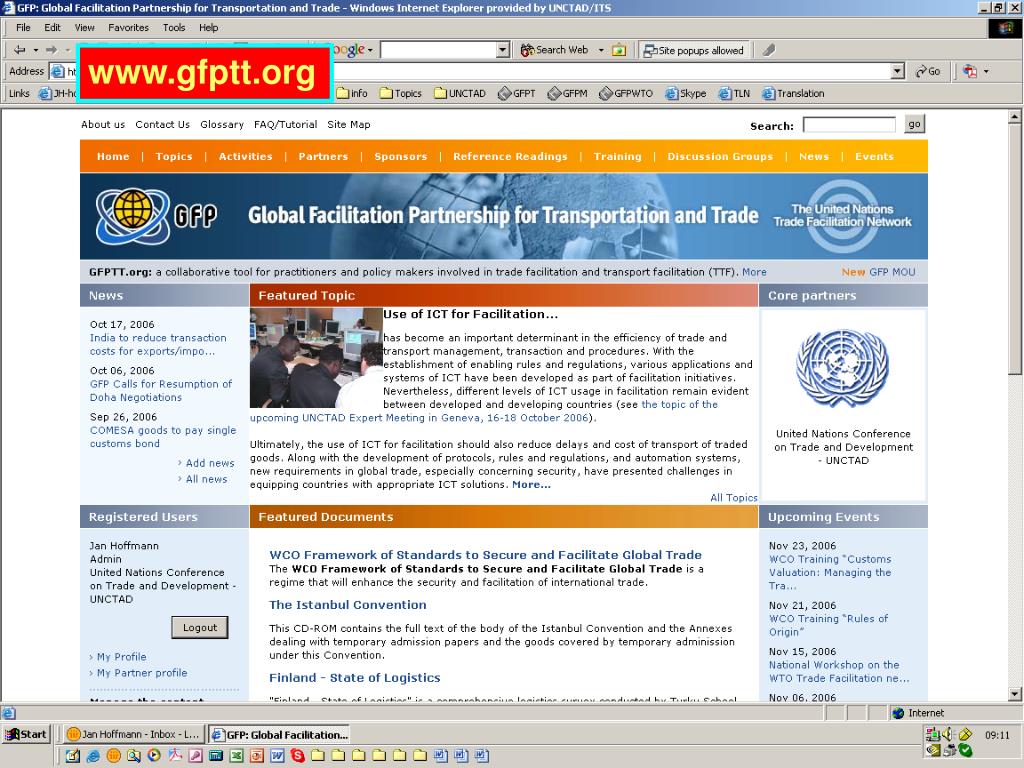This screenshot has width=1024, height=768.
Task: Open the Tools menu
Action: pyautogui.click(x=174, y=27)
